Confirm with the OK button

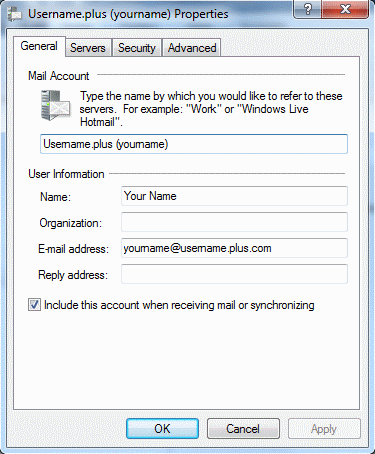162,429
